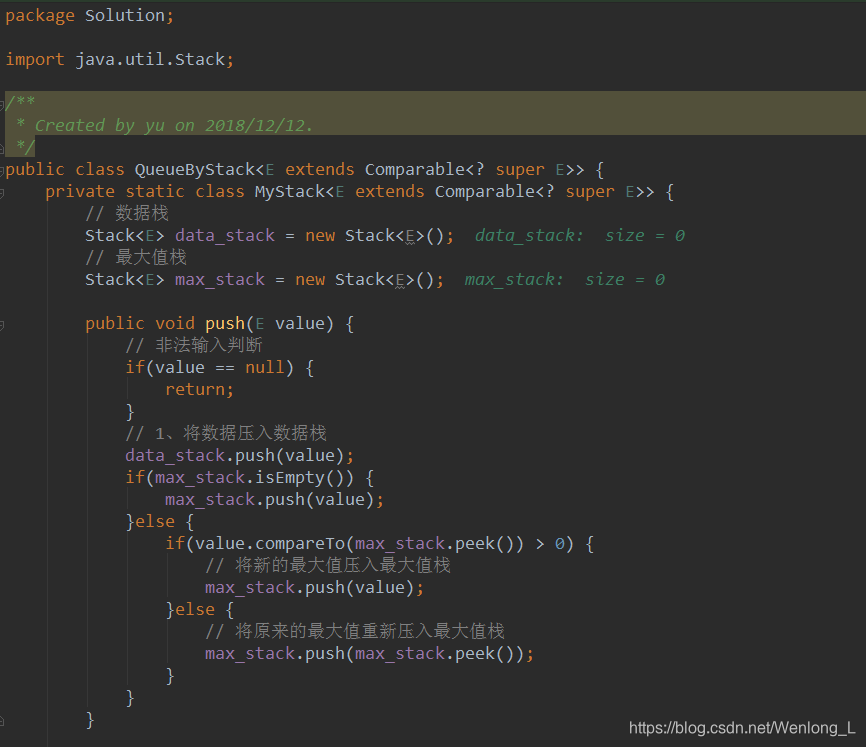Collapse the QueueByStack class fold marker

2,171
